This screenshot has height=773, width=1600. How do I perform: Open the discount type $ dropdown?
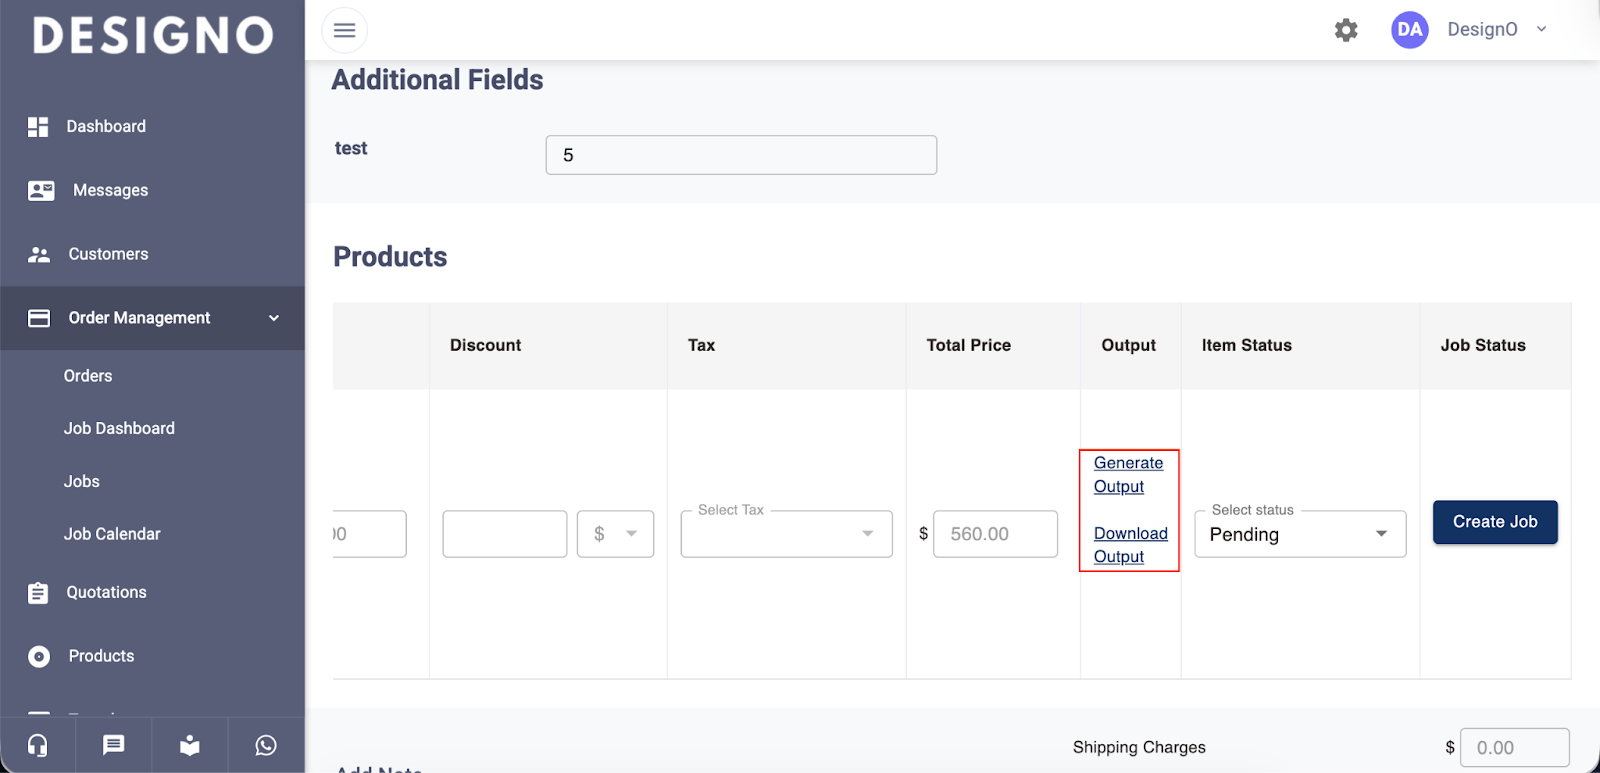pos(615,534)
